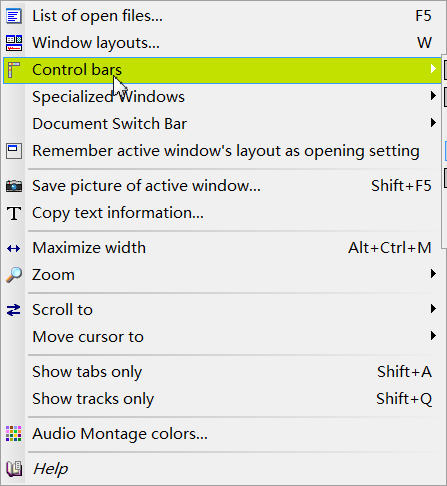
Task: Click the Maximize width double-arrow icon
Action: pos(14,248)
